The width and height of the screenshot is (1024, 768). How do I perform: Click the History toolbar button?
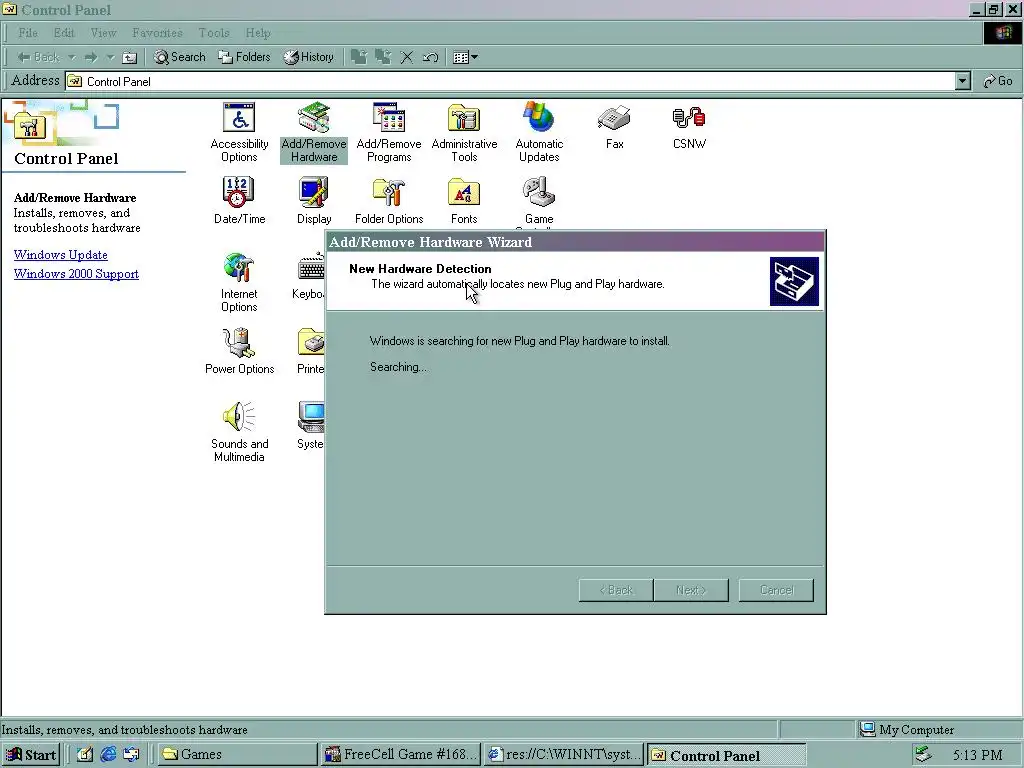pyautogui.click(x=308, y=57)
